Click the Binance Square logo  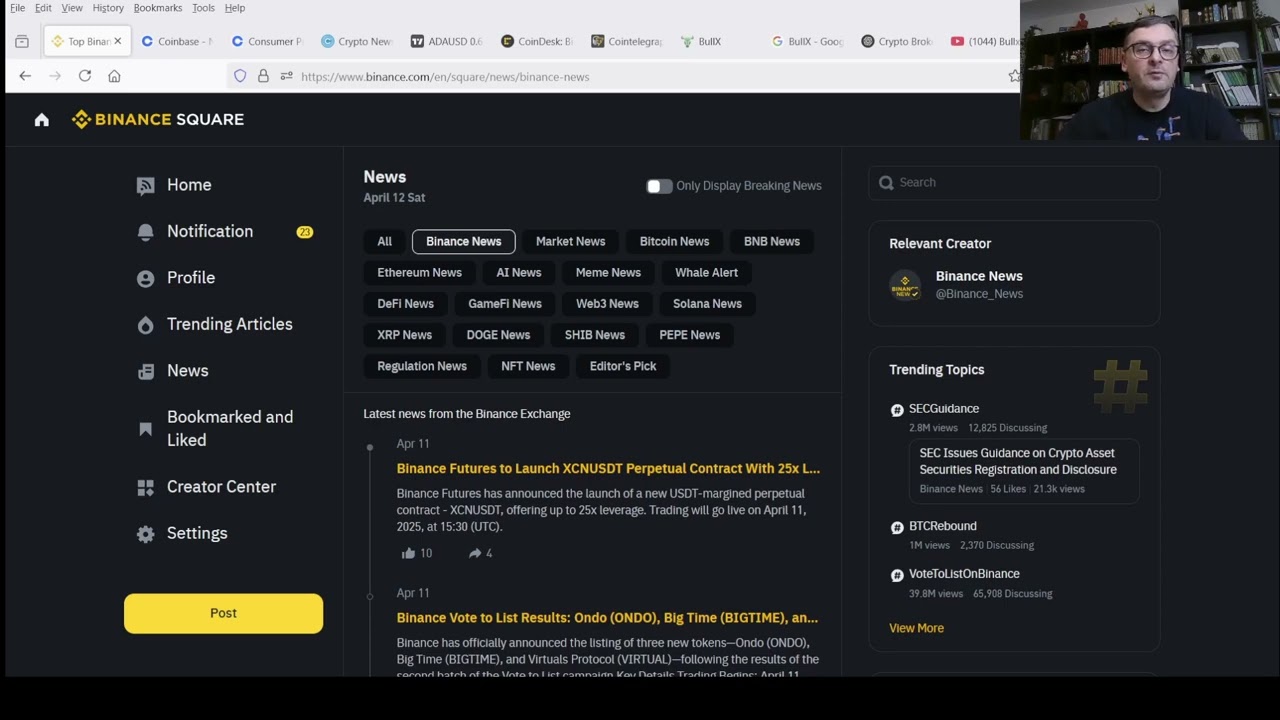pyautogui.click(x=158, y=119)
